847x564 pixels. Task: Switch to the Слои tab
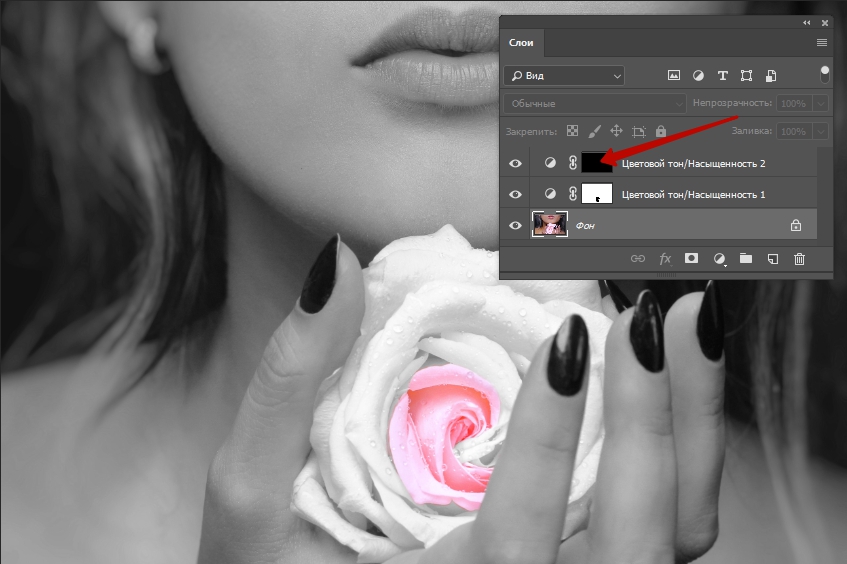[x=521, y=43]
